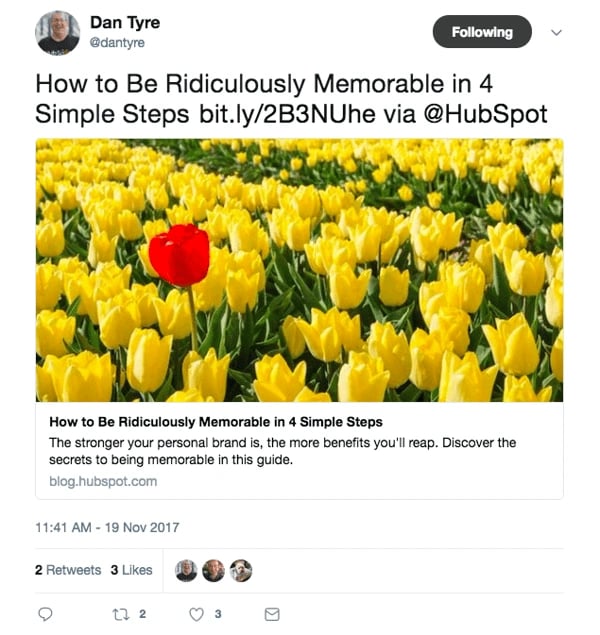Image resolution: width=600 pixels, height=635 pixels.
Task: Click third liker's small avatar
Action: (x=240, y=570)
